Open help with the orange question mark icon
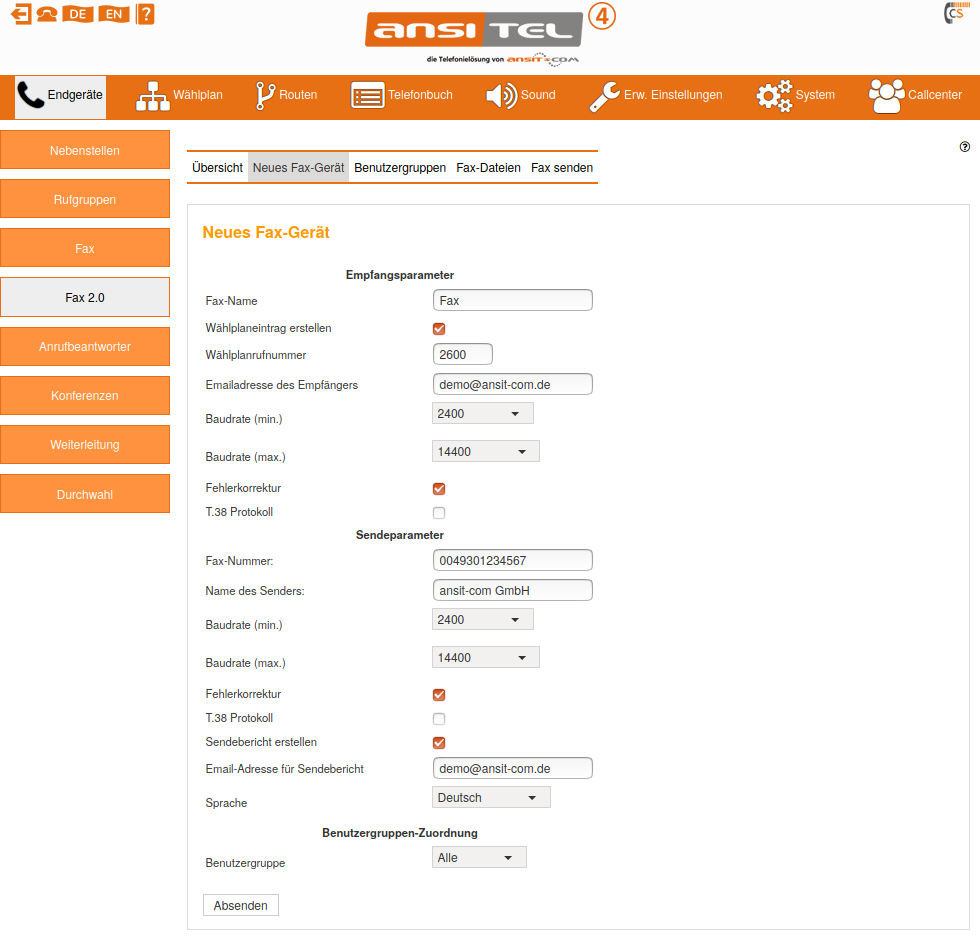Viewport: 980px width, 945px height. (145, 14)
